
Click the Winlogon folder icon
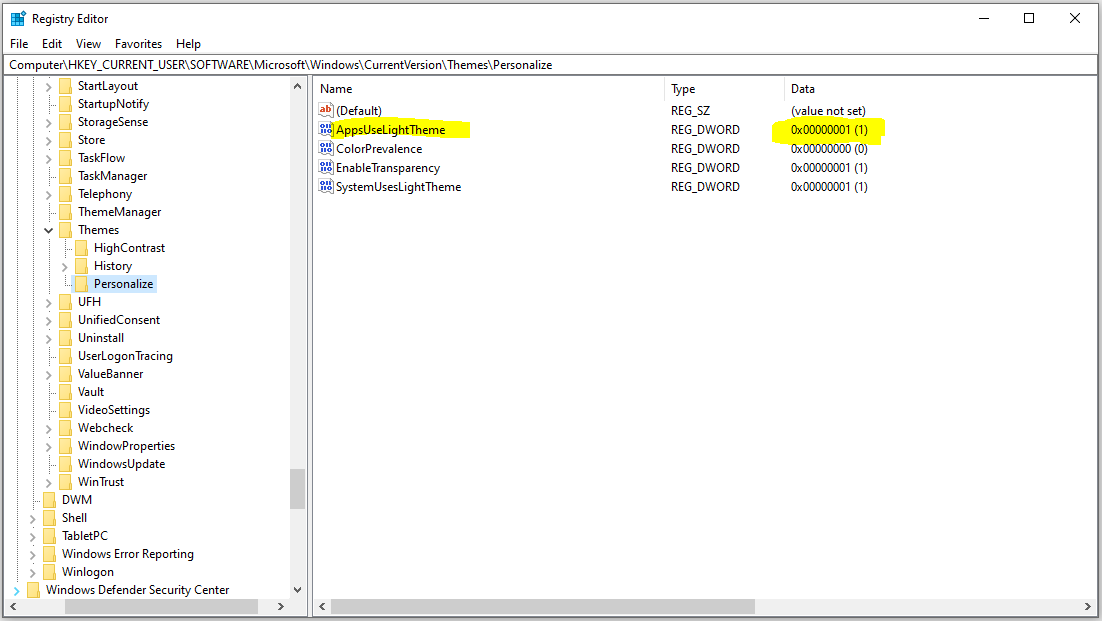point(49,572)
